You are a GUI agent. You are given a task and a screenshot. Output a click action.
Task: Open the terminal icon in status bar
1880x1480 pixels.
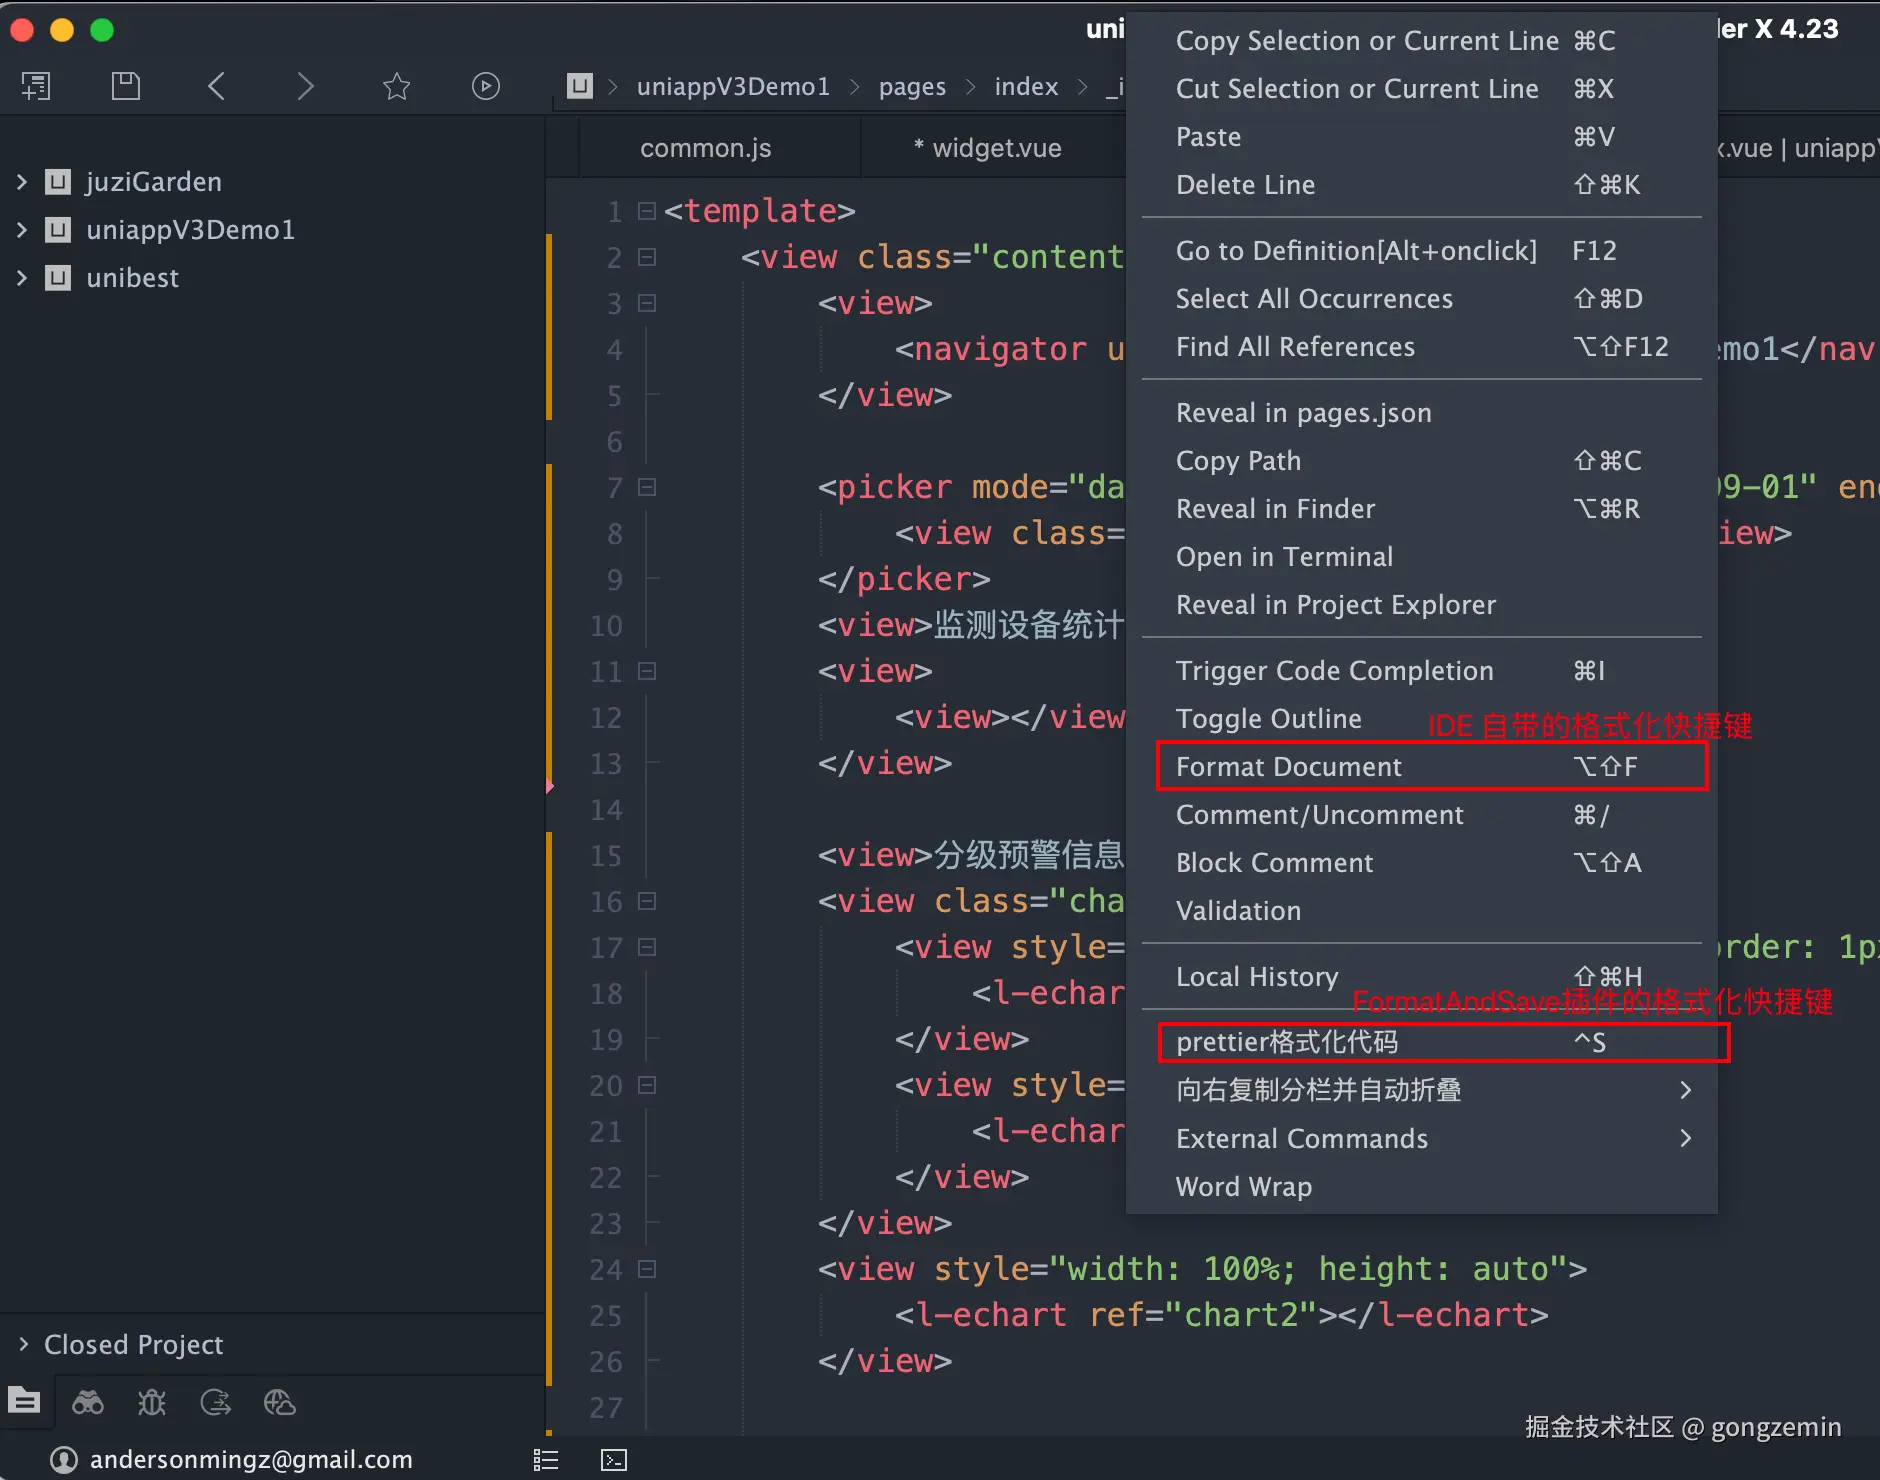click(x=613, y=1460)
